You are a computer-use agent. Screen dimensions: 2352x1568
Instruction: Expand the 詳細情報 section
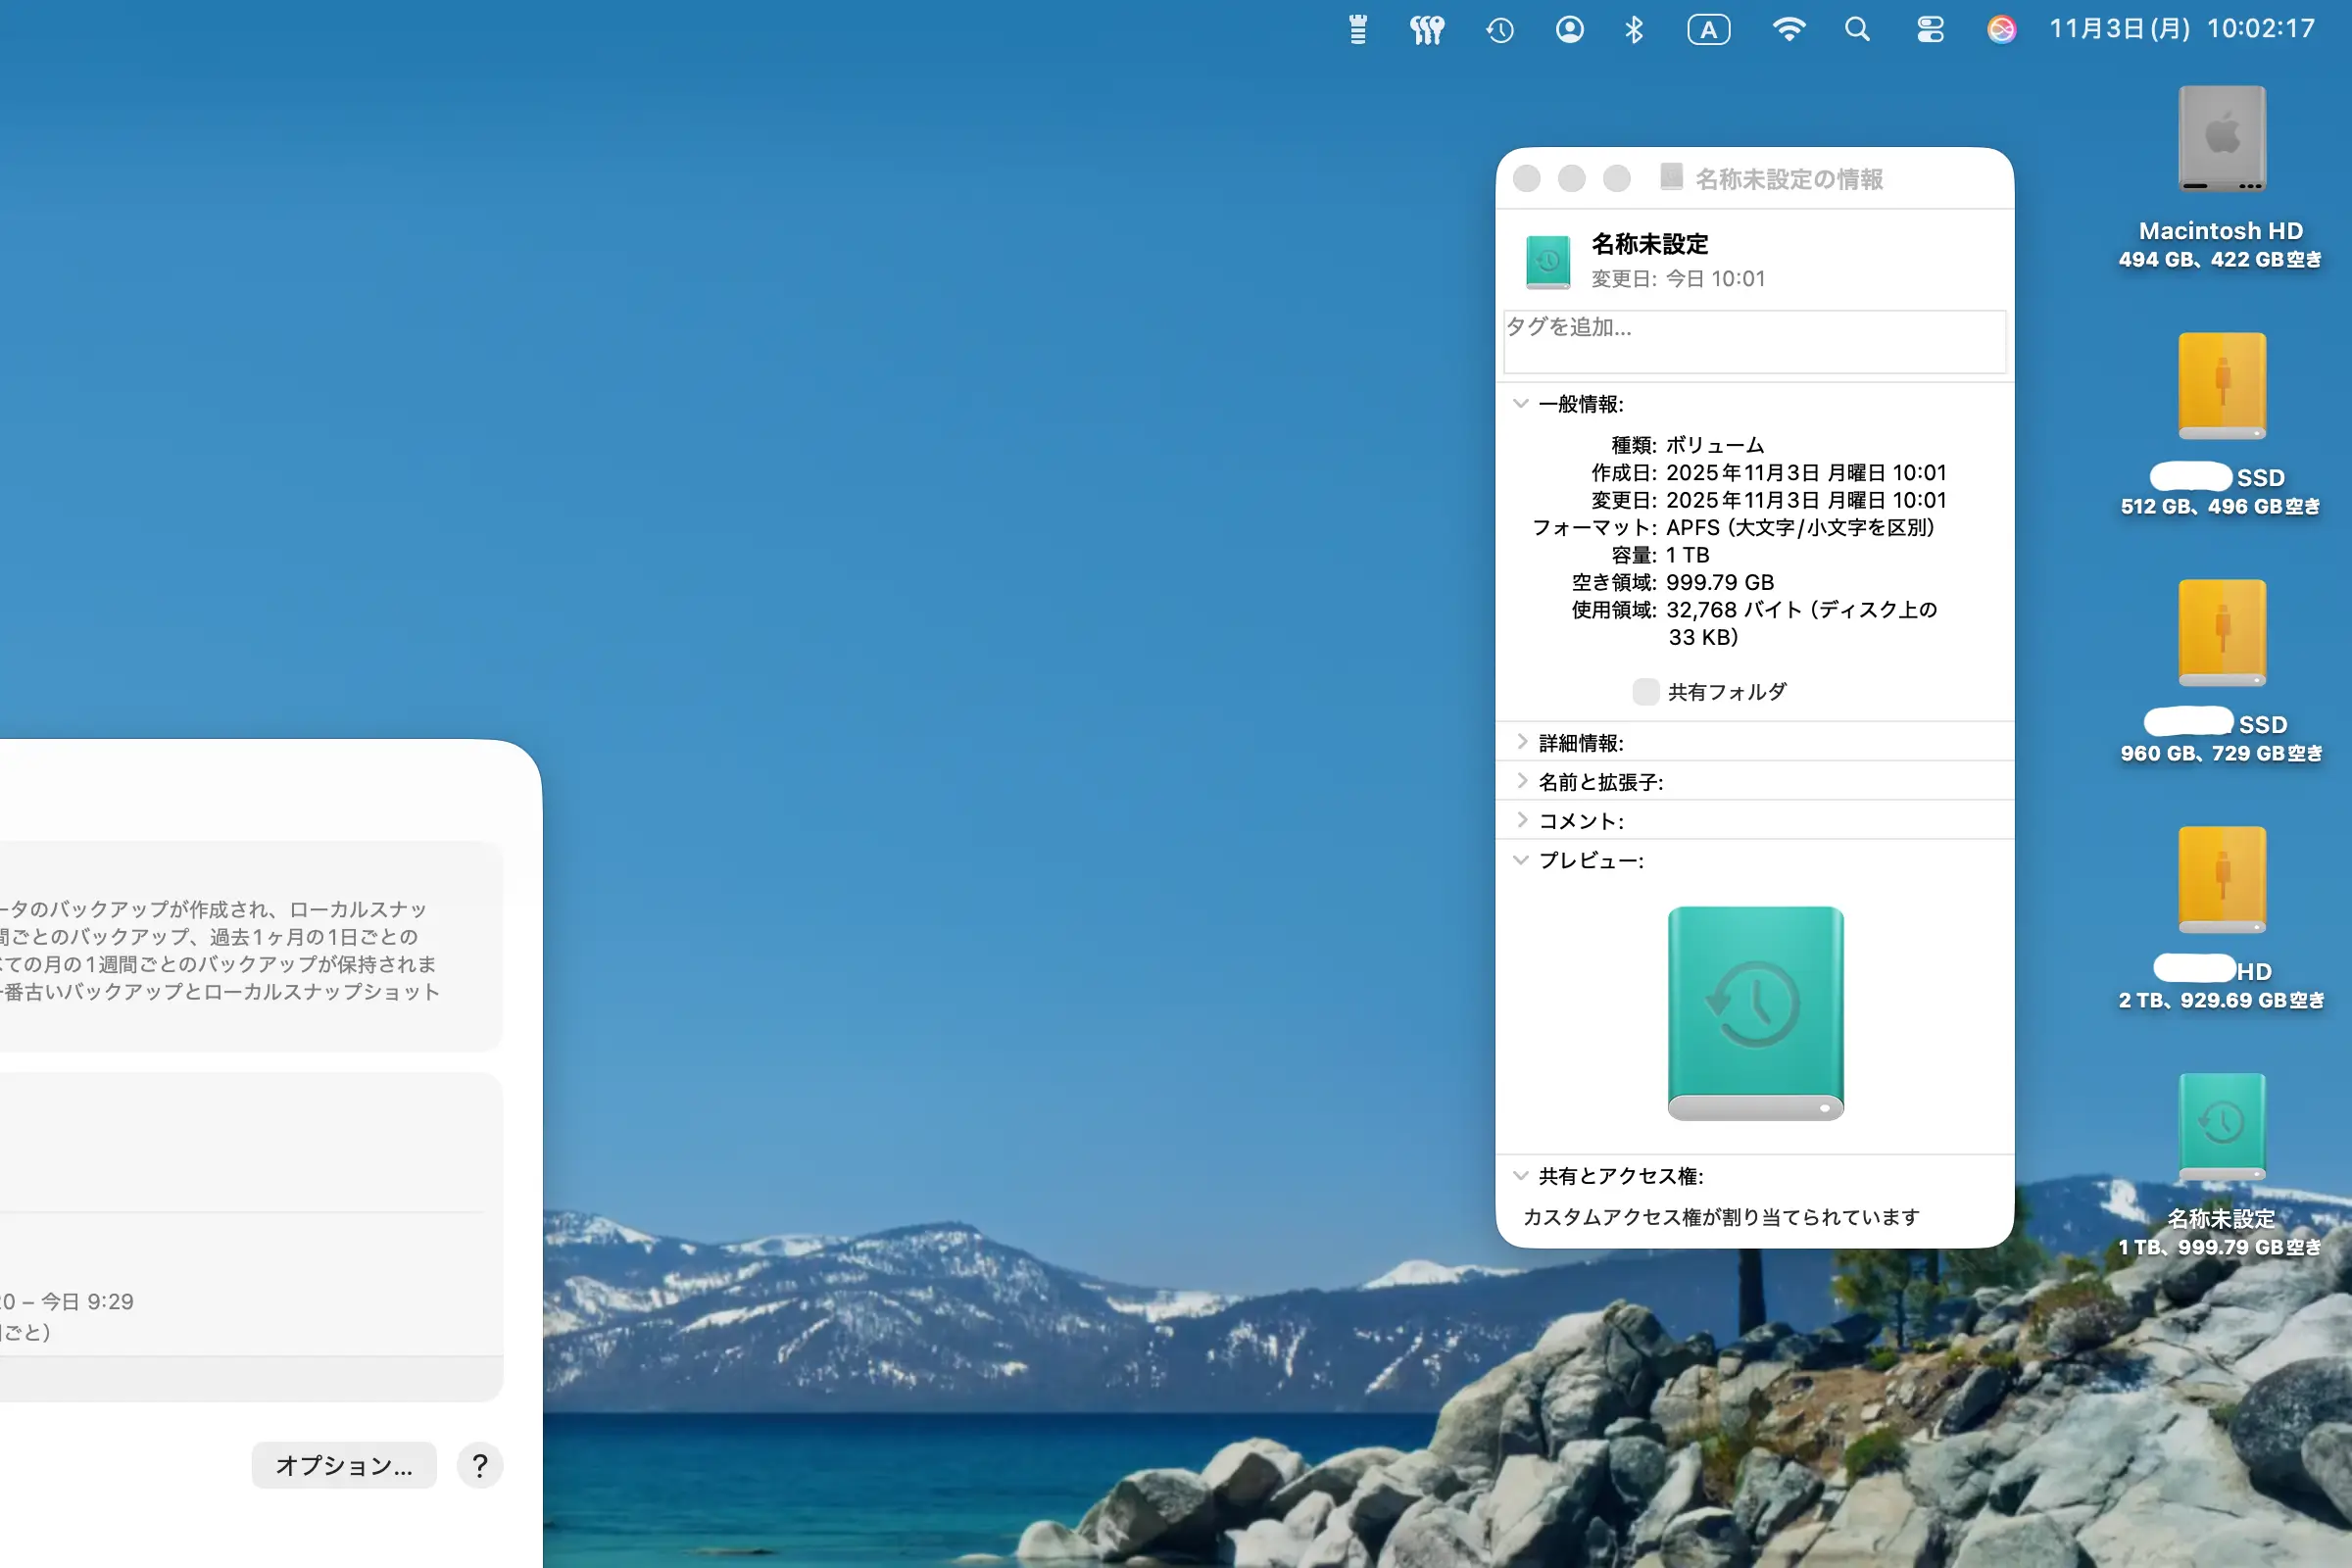[1521, 742]
